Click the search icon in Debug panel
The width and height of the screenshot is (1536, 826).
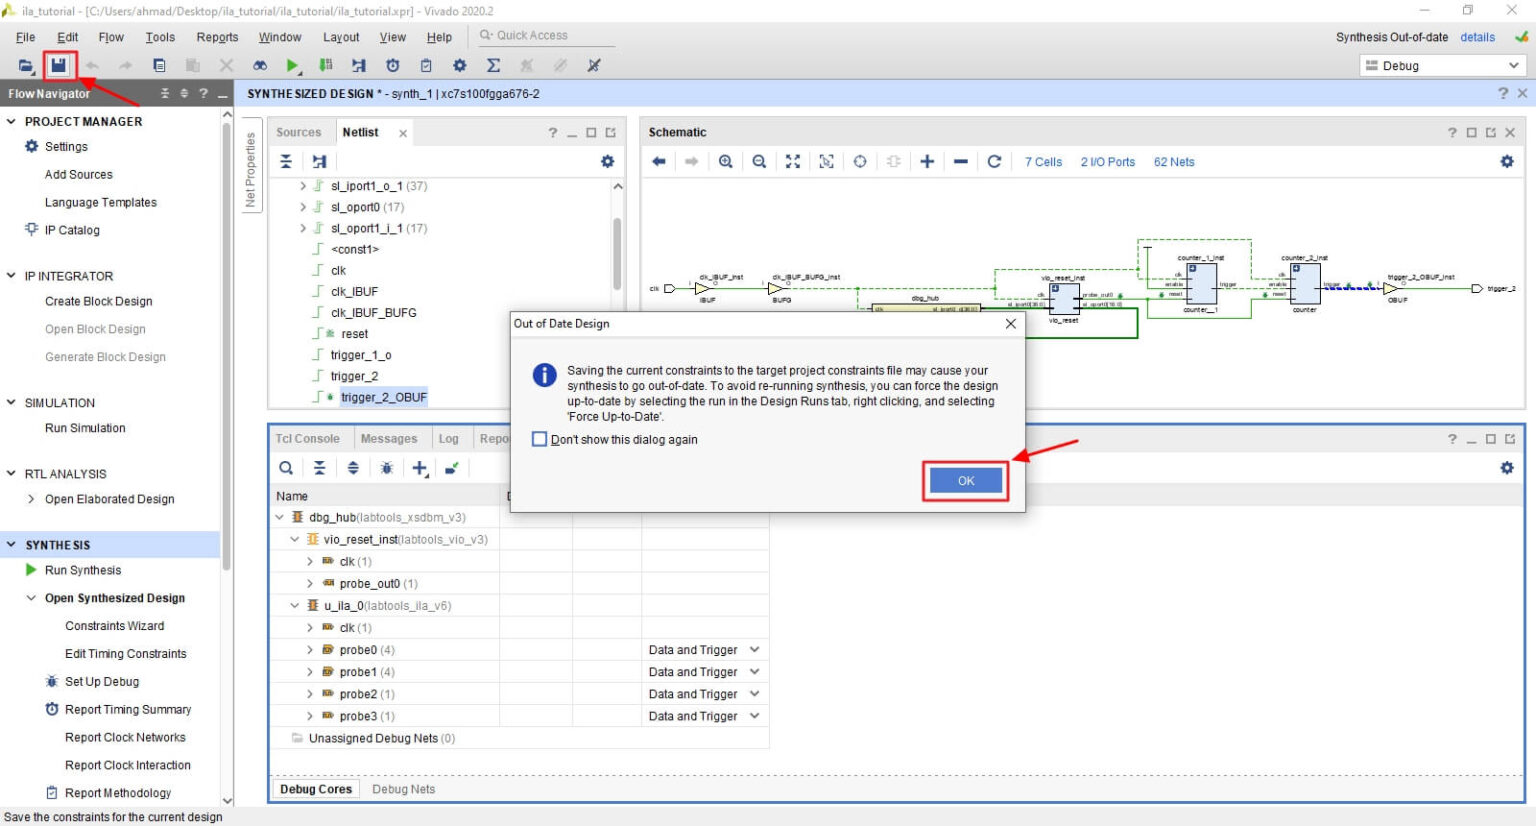point(286,468)
